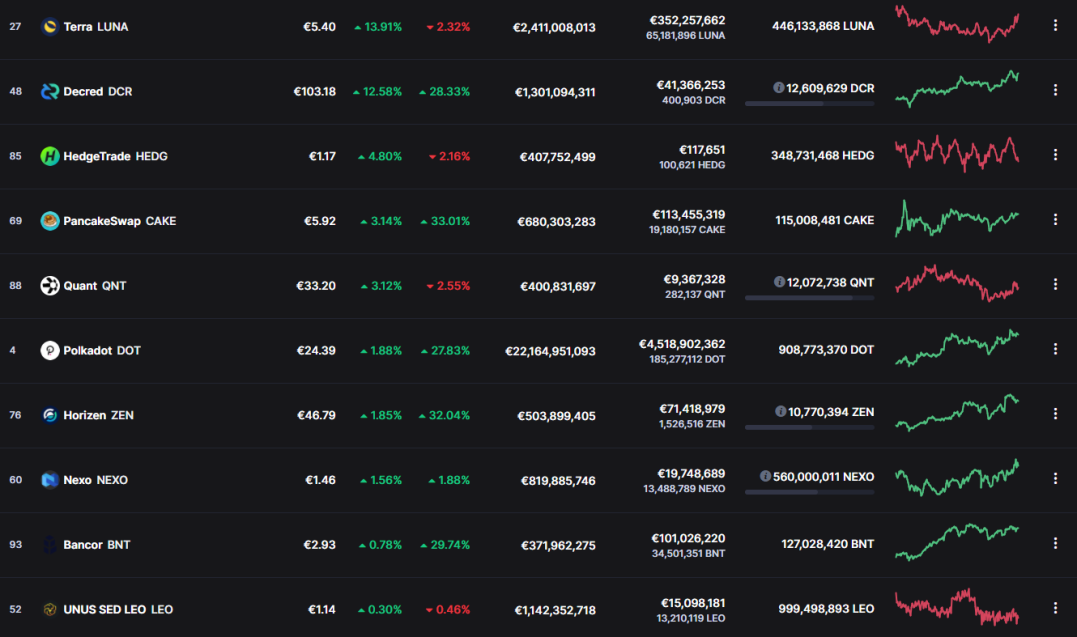Open the HedgeTrade 7-day price chart
Viewport: 1077px width, 637px height.
[x=957, y=154]
